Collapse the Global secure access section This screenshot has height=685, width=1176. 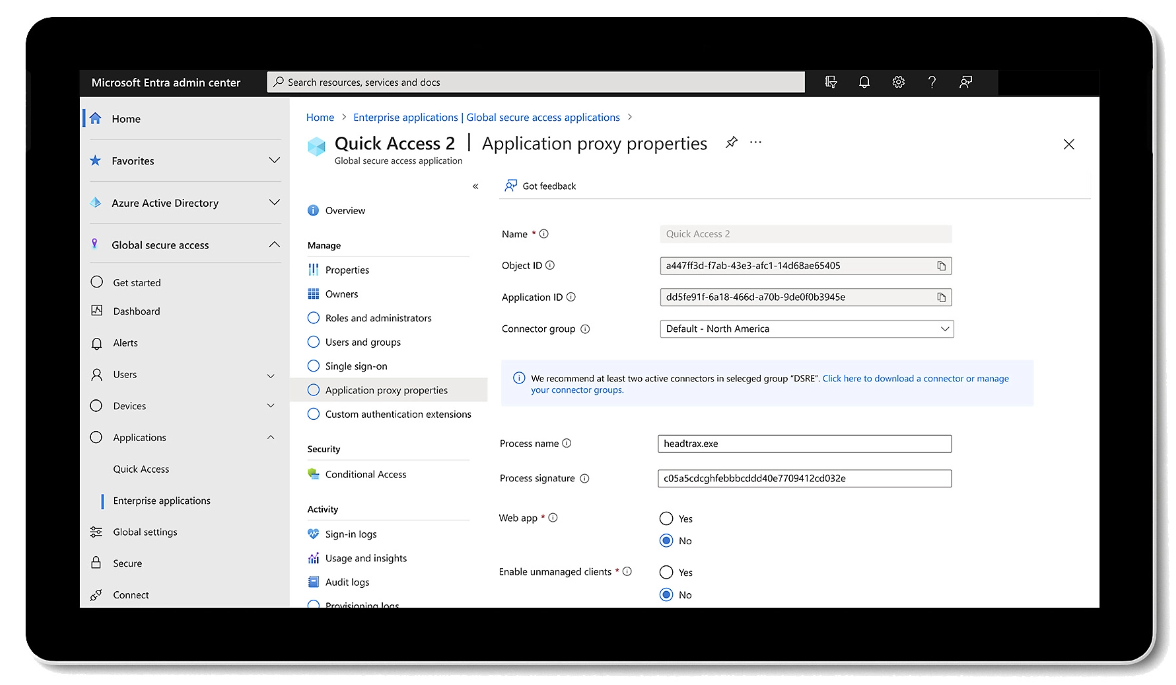(274, 245)
